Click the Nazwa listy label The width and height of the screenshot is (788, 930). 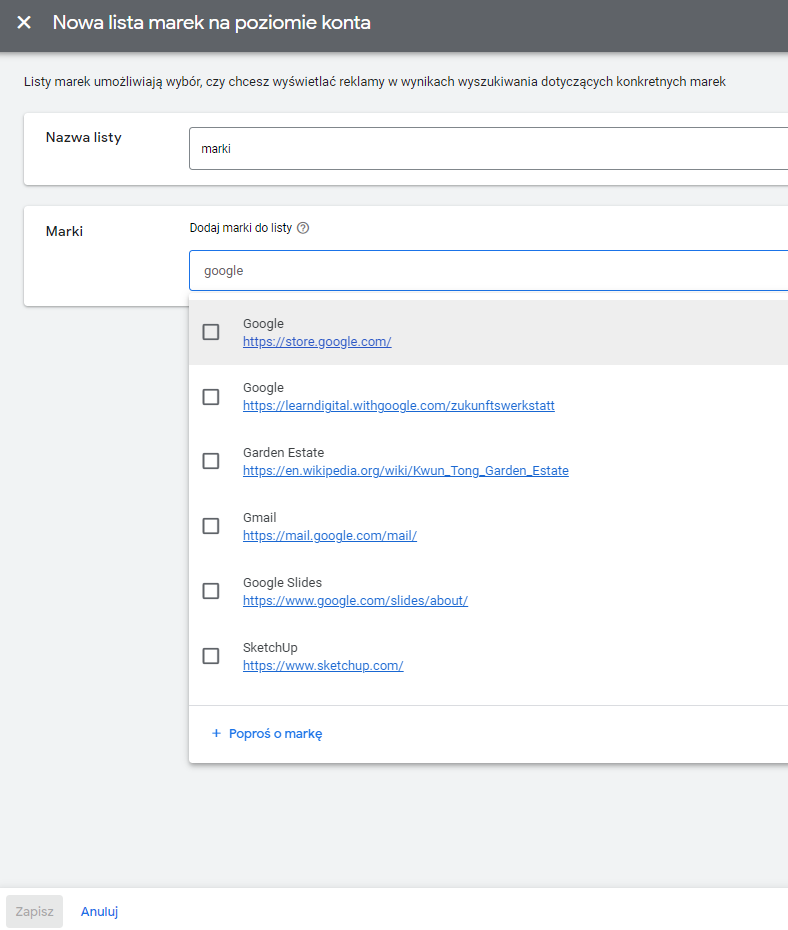[84, 138]
